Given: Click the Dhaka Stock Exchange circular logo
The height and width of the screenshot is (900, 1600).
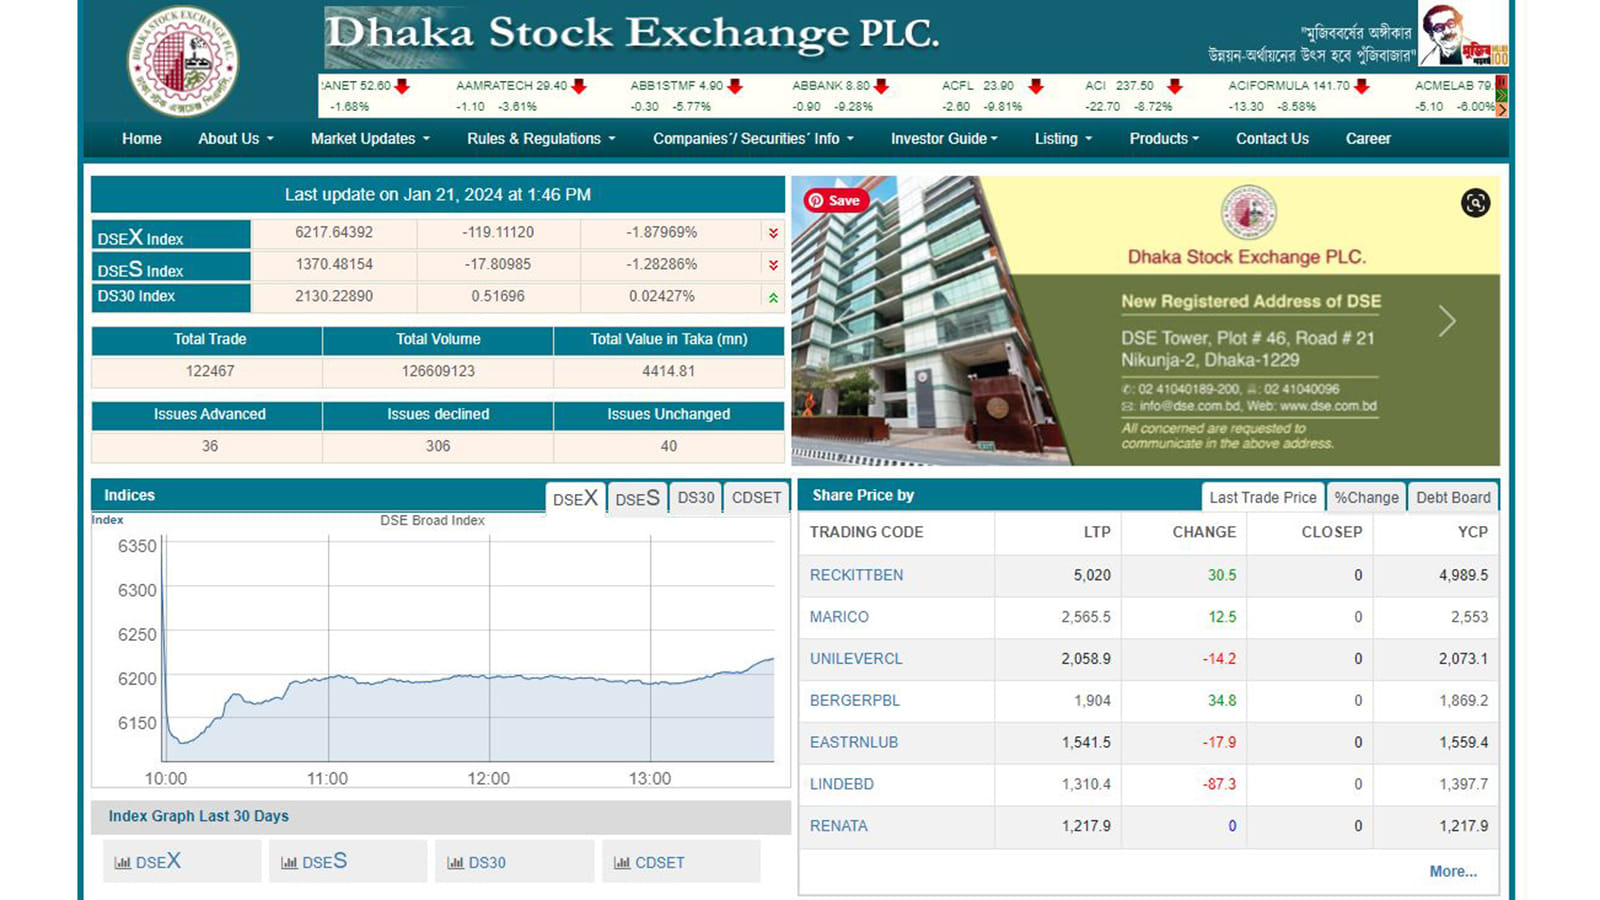Looking at the screenshot, I should (x=183, y=61).
